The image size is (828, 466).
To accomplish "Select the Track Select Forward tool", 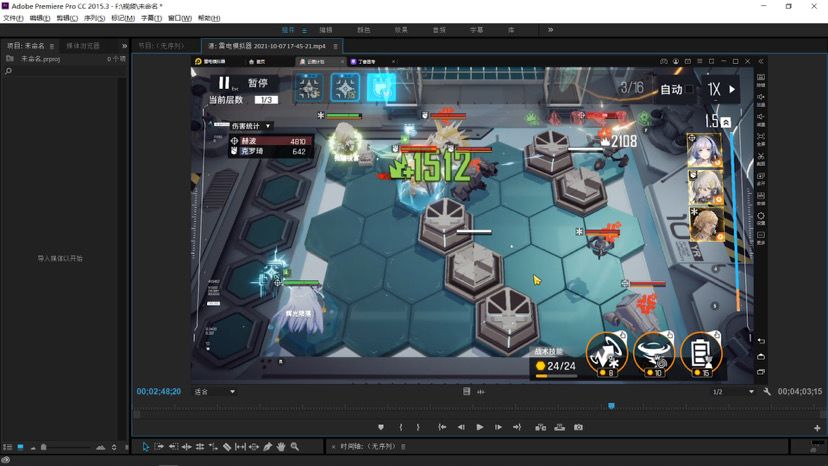I will (159, 446).
